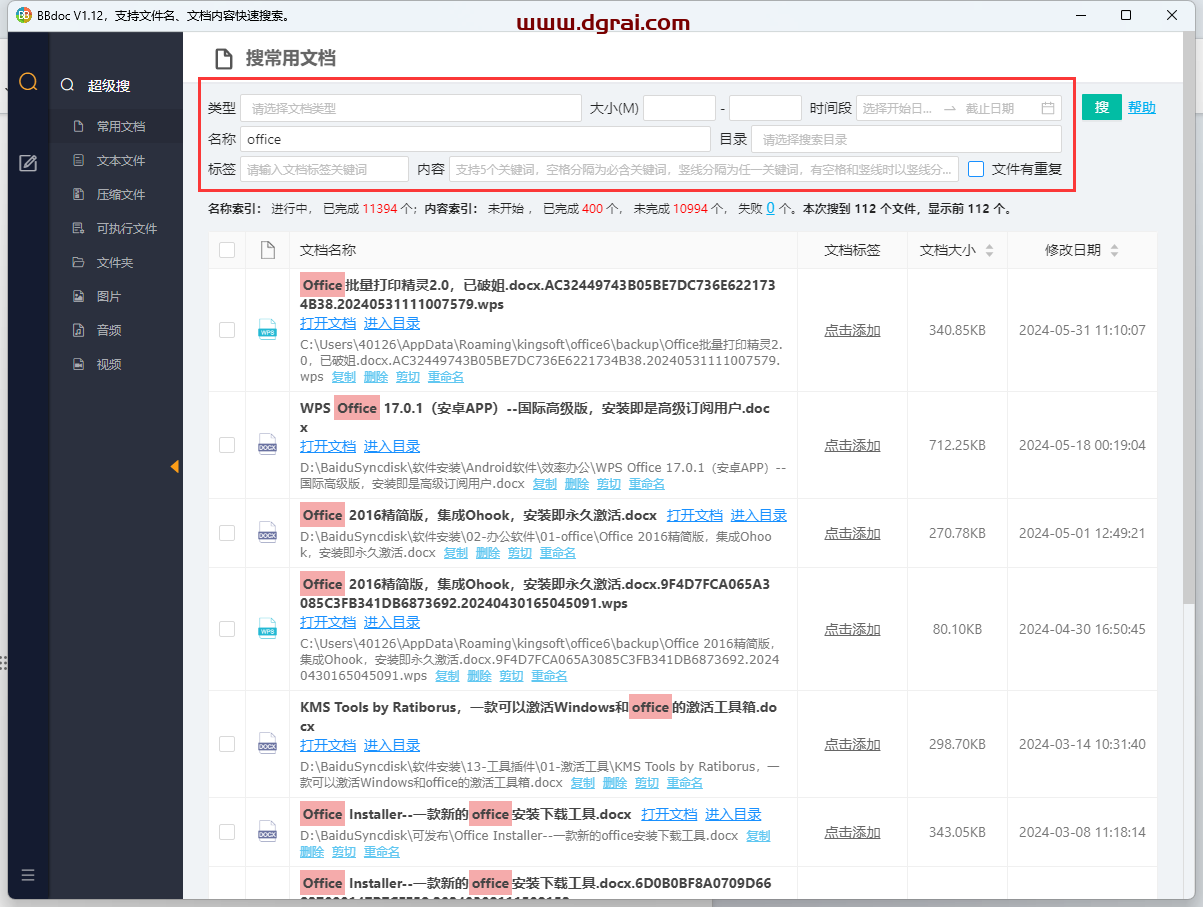Click the 搜常用文档 page title icon
The image size is (1203, 907).
coord(224,58)
